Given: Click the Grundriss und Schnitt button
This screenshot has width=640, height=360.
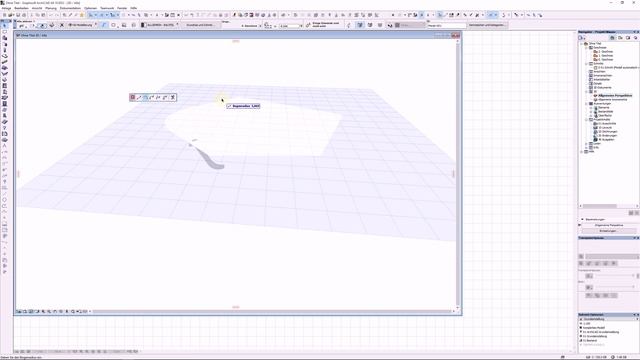Looking at the screenshot, I should [x=200, y=25].
